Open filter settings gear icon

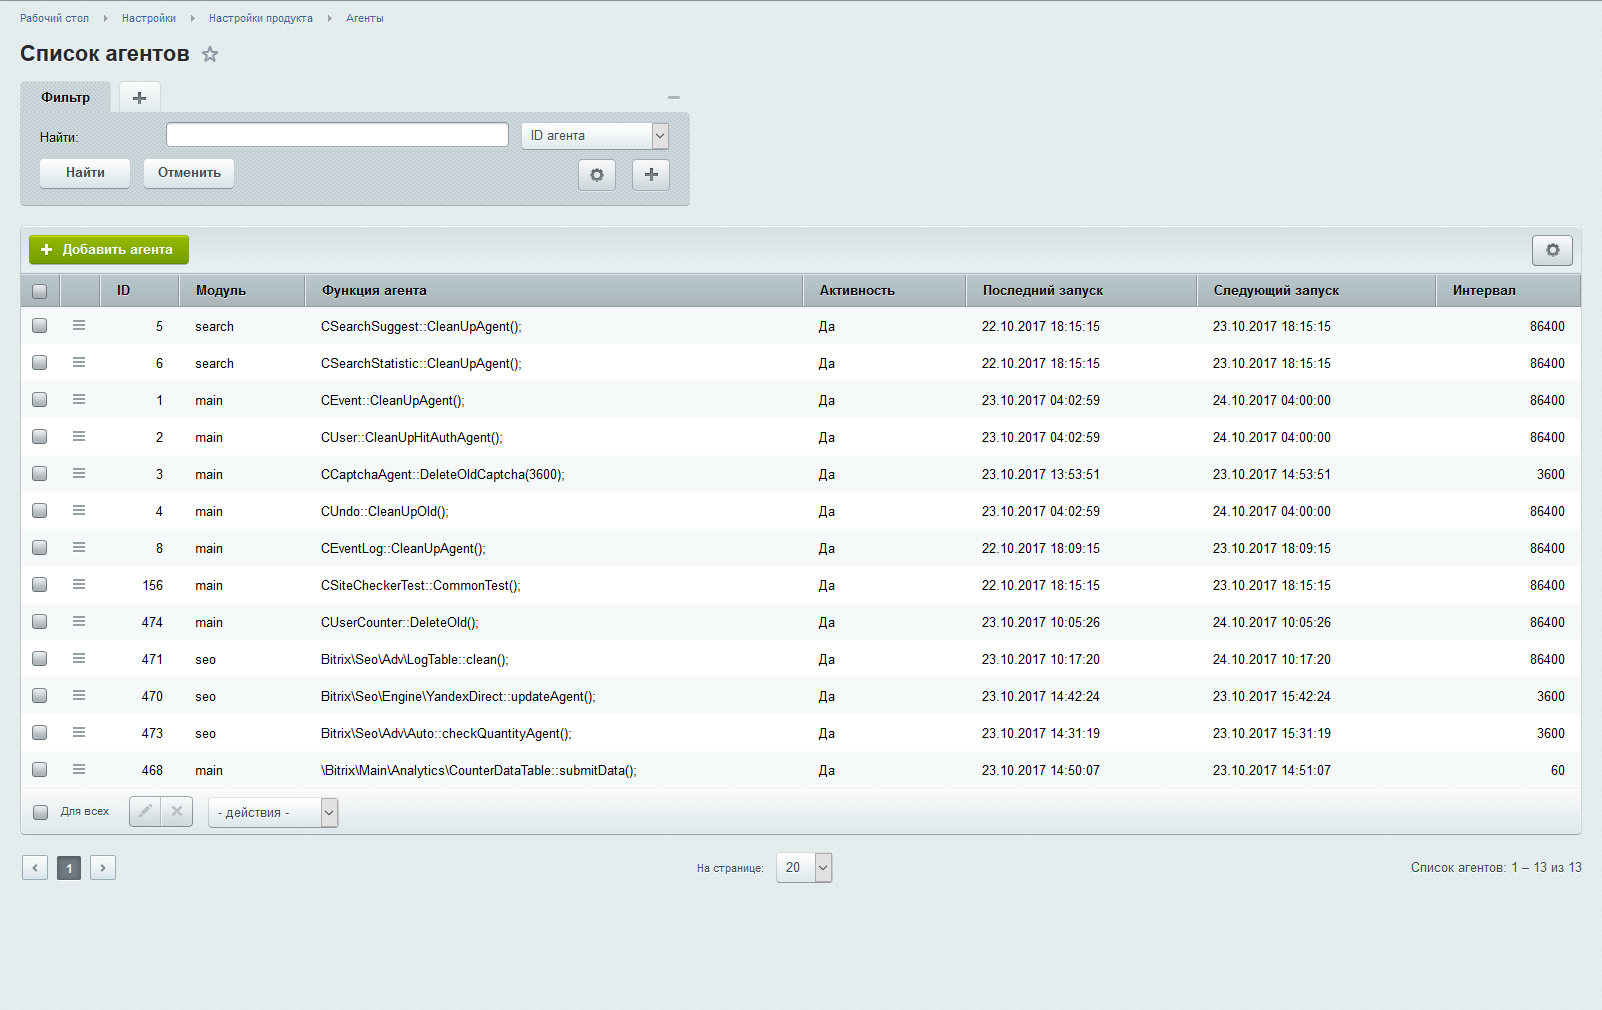click(x=597, y=175)
